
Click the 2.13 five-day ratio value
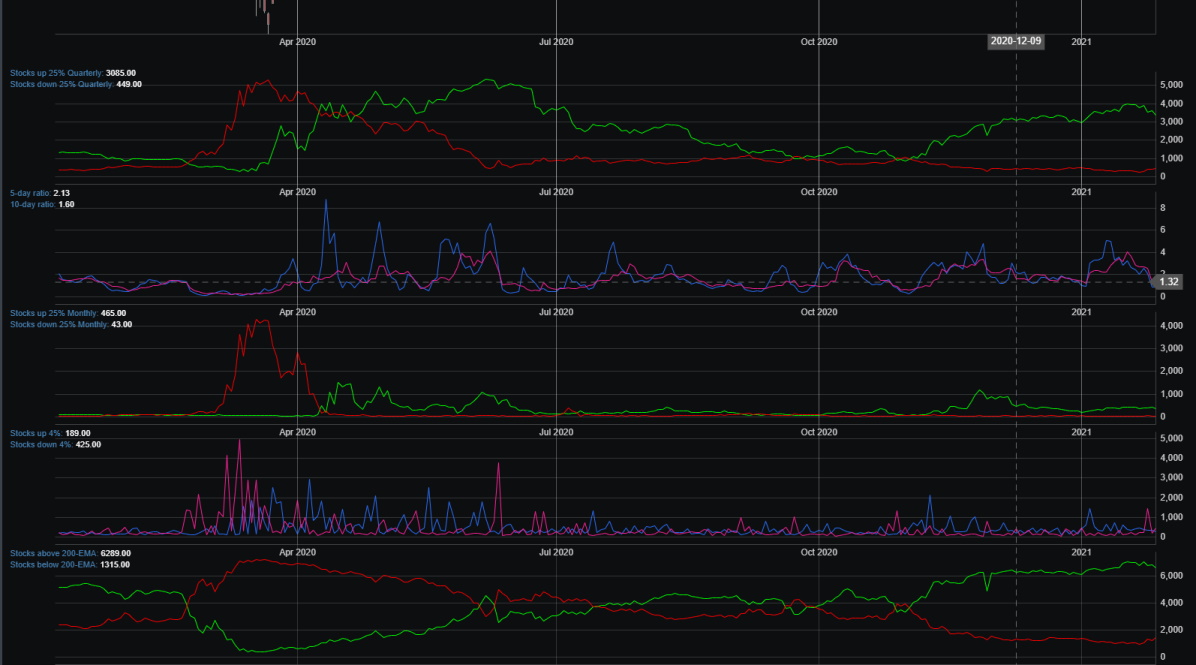click(x=62, y=193)
